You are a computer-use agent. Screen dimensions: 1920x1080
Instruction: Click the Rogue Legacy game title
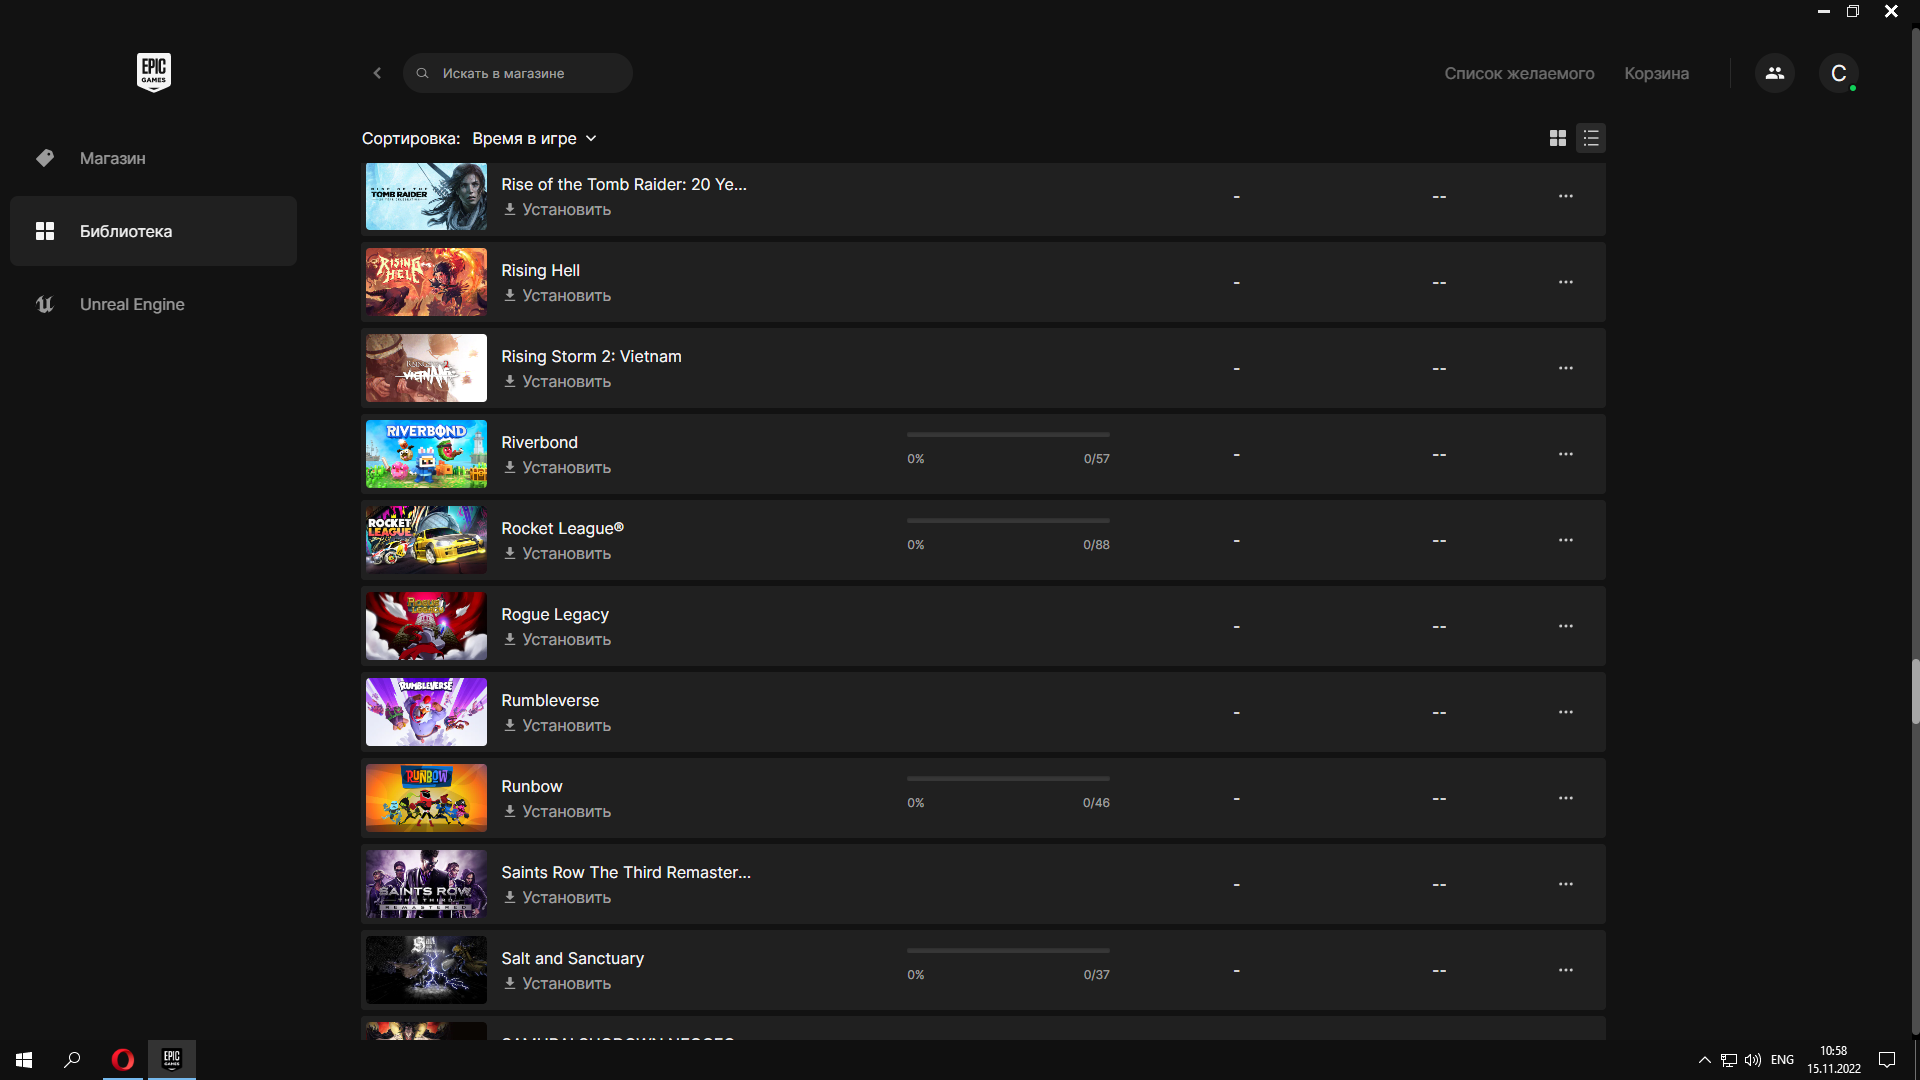click(555, 614)
